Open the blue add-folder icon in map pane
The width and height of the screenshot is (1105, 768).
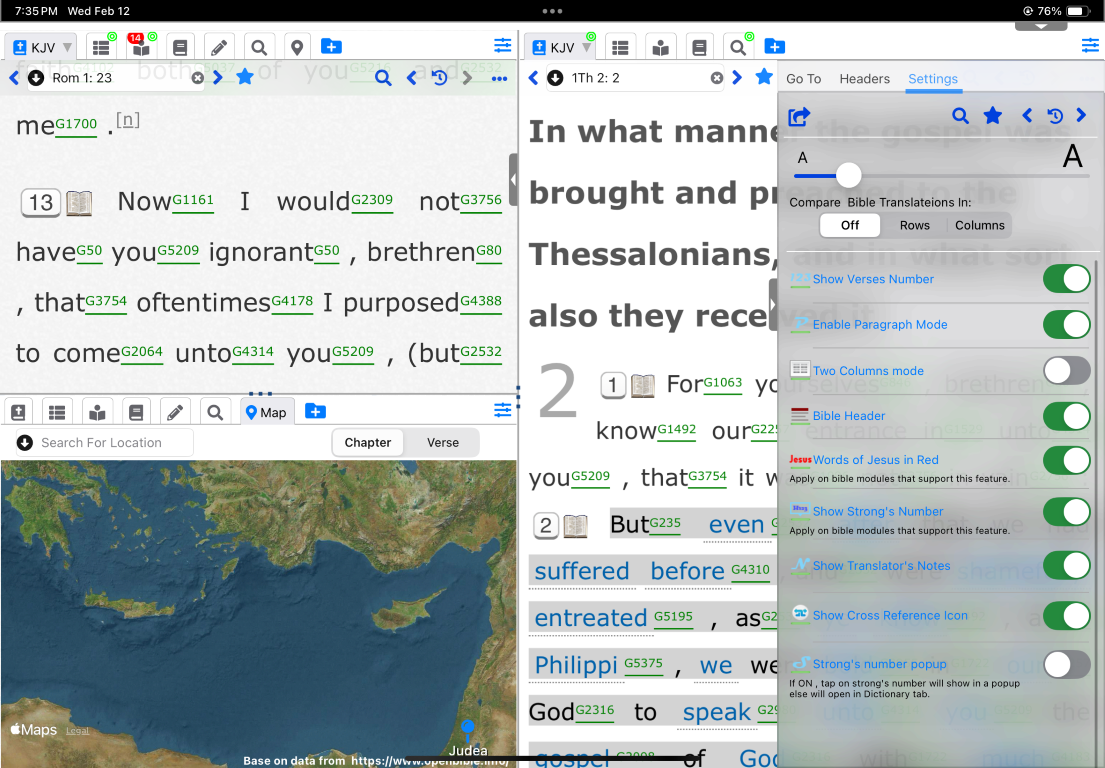(x=315, y=411)
